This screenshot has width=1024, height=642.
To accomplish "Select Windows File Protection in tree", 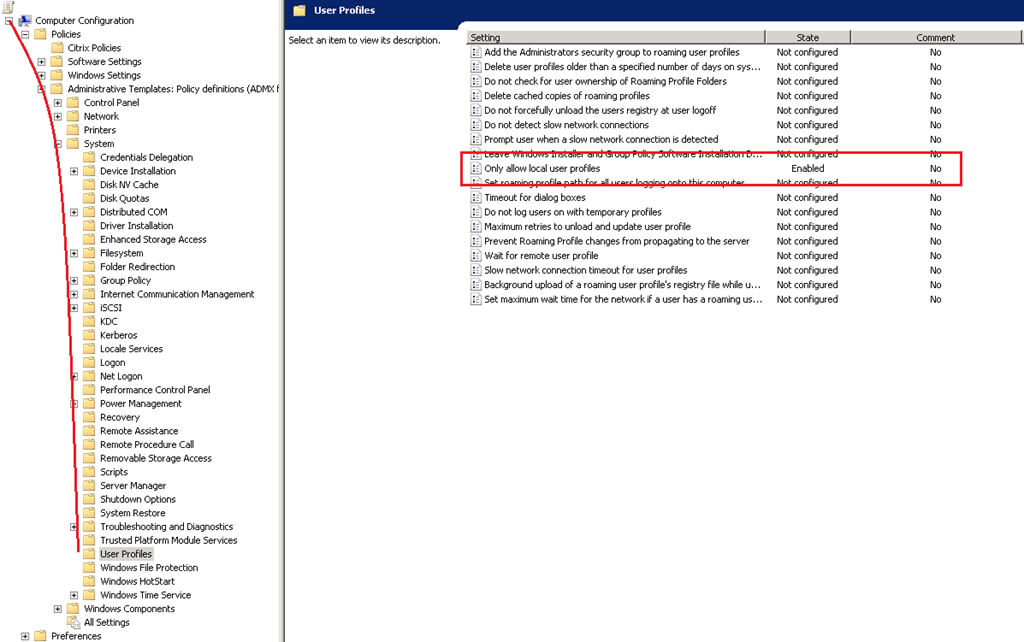I will pyautogui.click(x=149, y=568).
